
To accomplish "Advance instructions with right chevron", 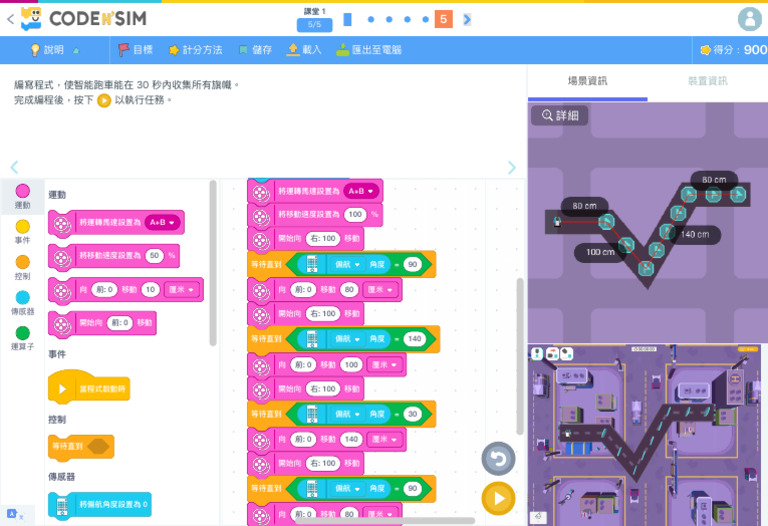I will click(x=511, y=167).
